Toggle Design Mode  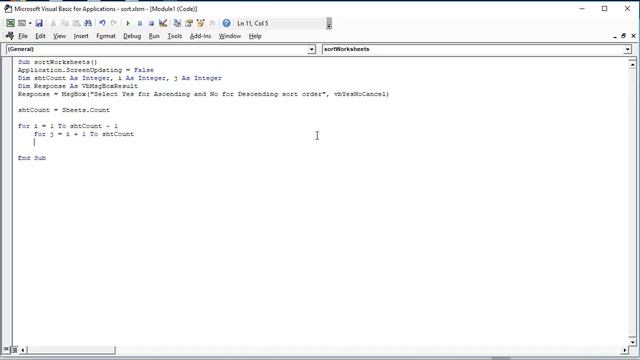coord(163,23)
